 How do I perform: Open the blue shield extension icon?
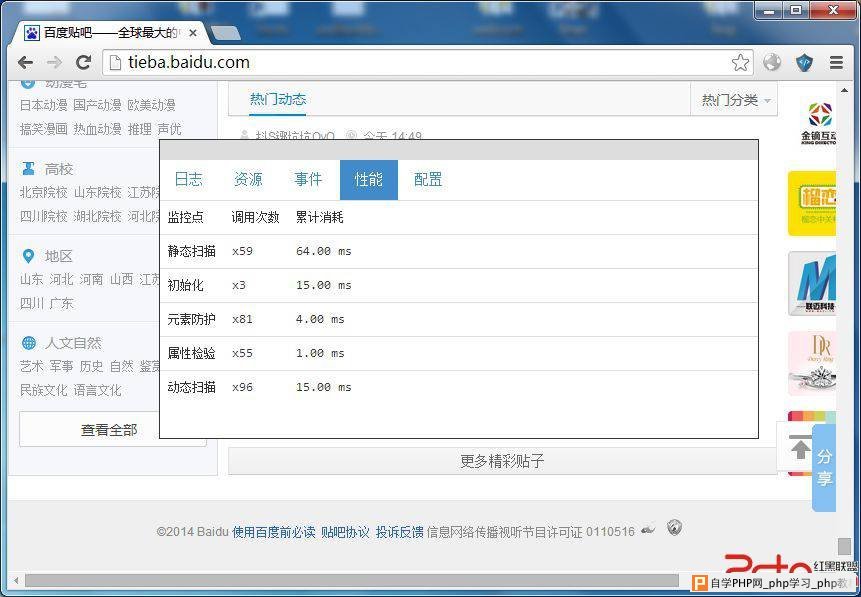(804, 63)
